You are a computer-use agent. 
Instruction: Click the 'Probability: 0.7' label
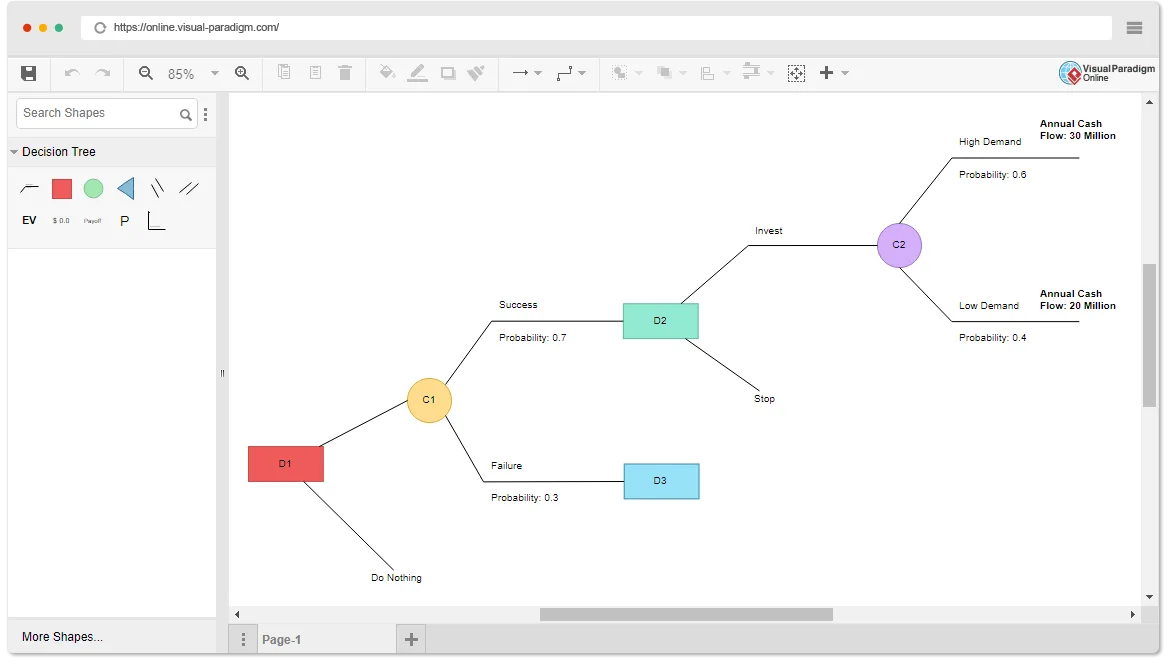pyautogui.click(x=533, y=337)
